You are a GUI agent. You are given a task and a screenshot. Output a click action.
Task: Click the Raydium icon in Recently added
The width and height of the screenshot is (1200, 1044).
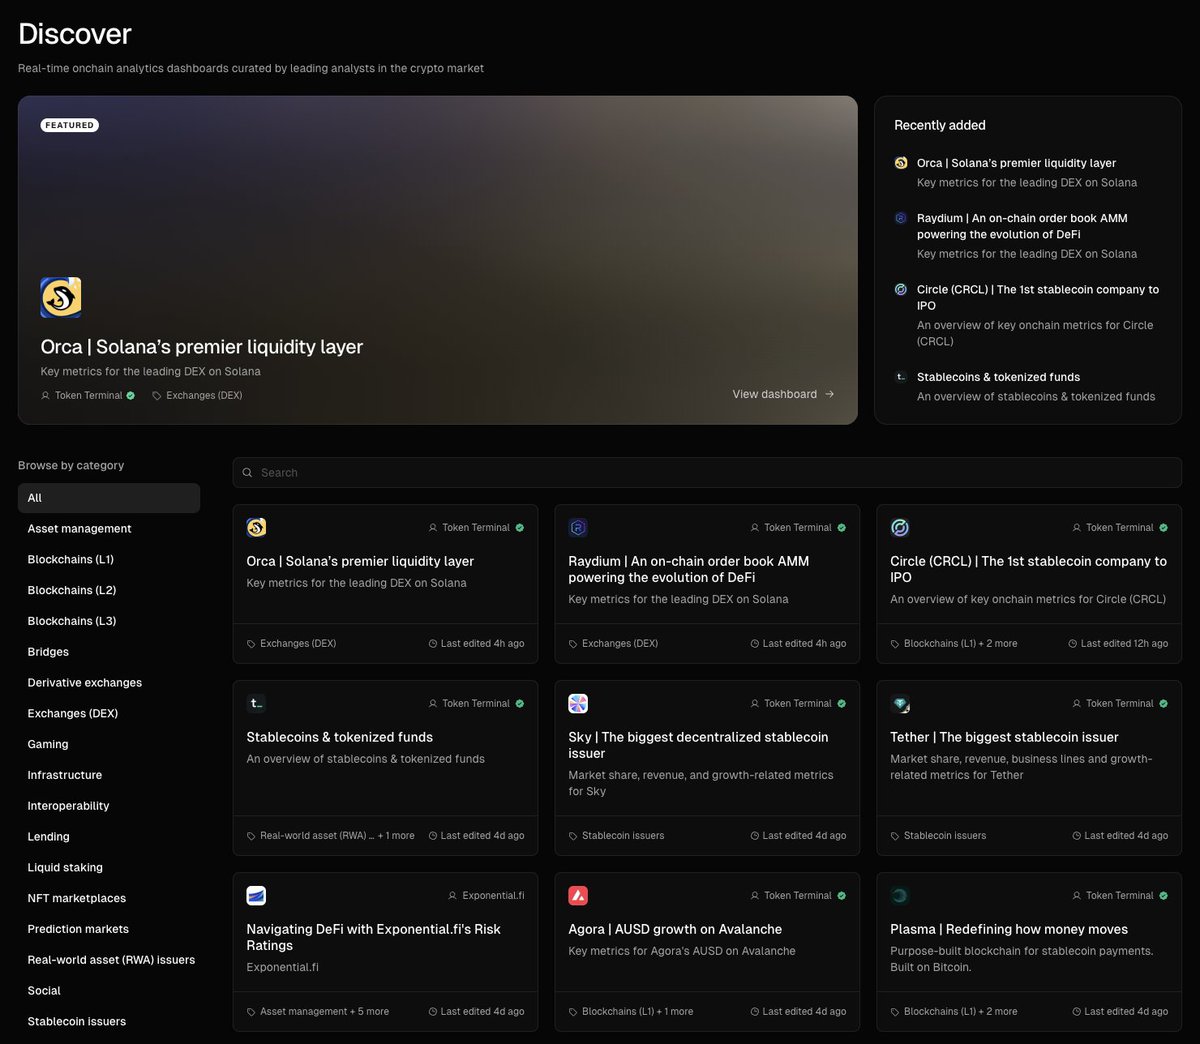[x=901, y=218]
